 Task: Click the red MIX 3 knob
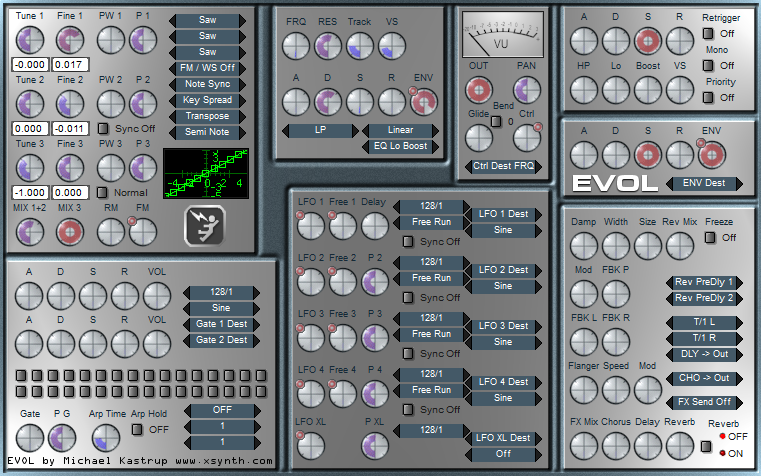pos(70,231)
